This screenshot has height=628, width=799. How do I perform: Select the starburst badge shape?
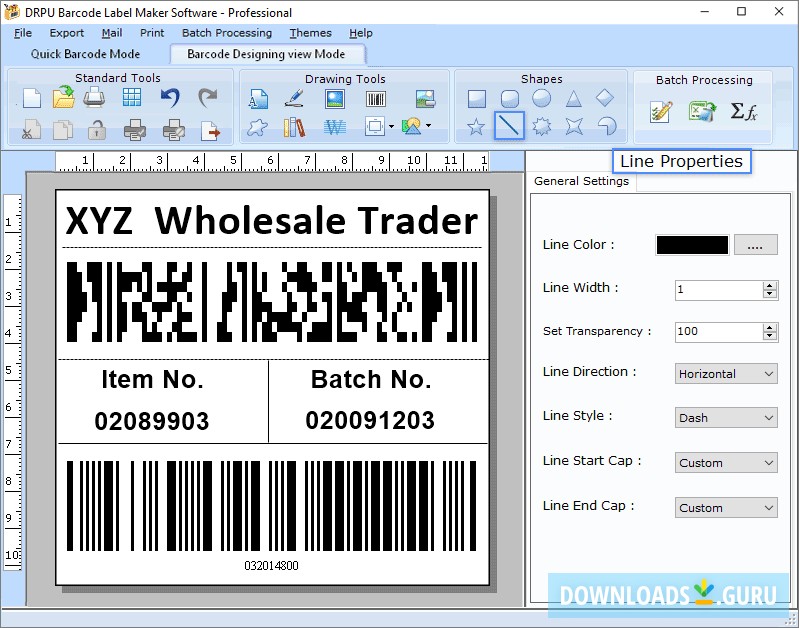tap(541, 126)
